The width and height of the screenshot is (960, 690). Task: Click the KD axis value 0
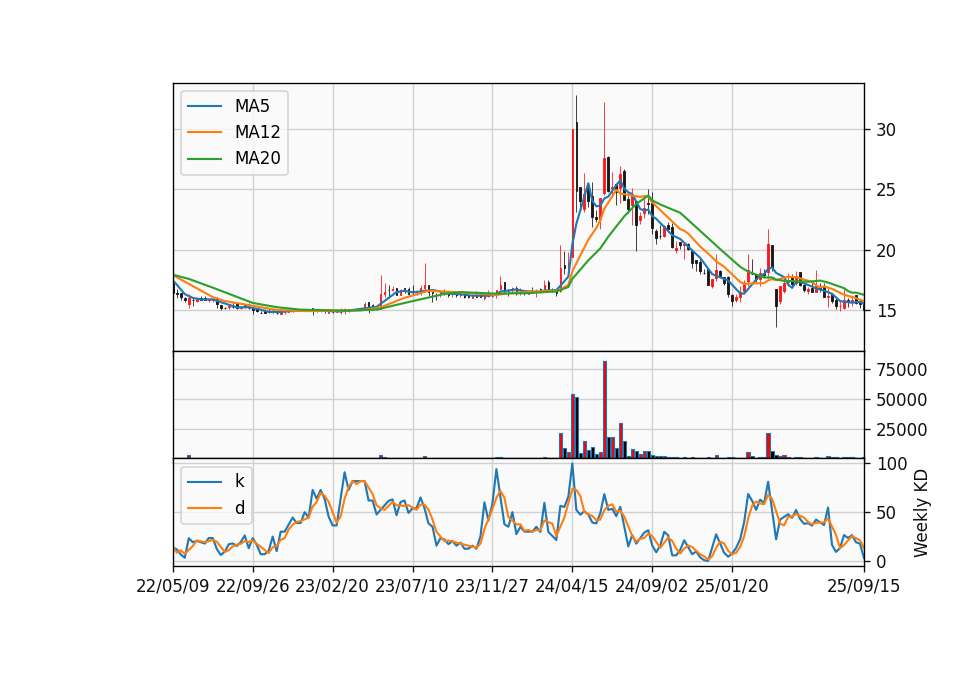click(881, 561)
